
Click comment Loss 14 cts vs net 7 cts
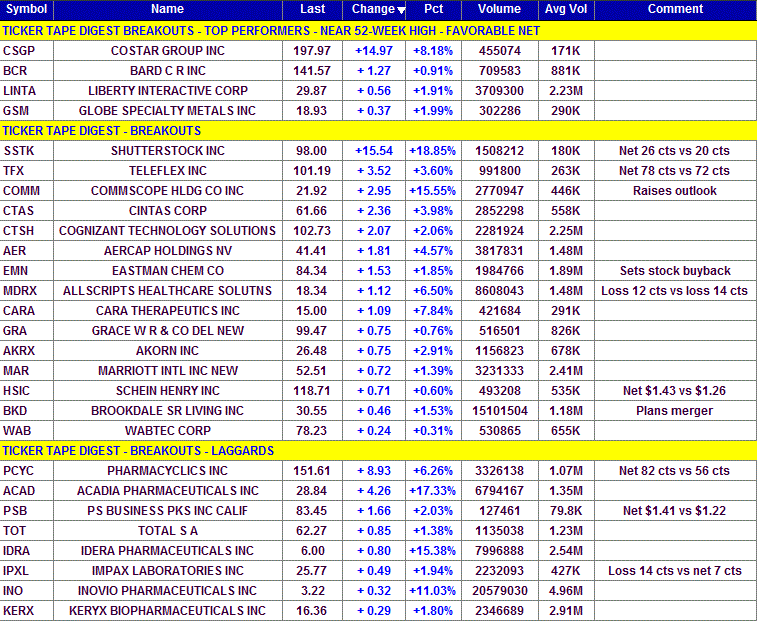pyautogui.click(x=674, y=571)
